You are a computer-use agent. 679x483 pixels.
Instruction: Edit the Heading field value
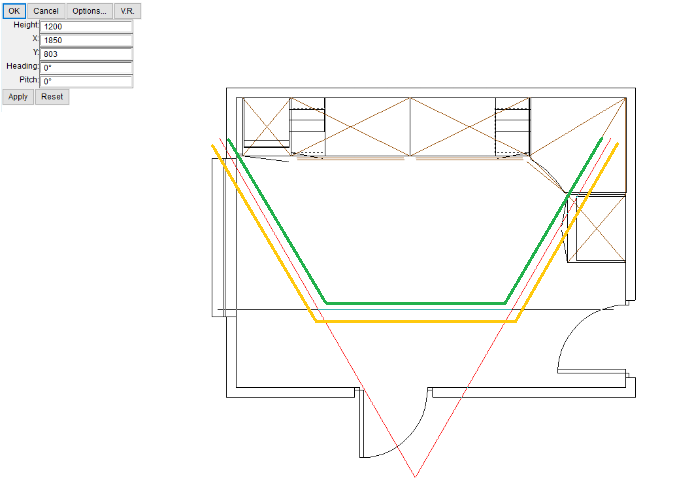click(86, 68)
